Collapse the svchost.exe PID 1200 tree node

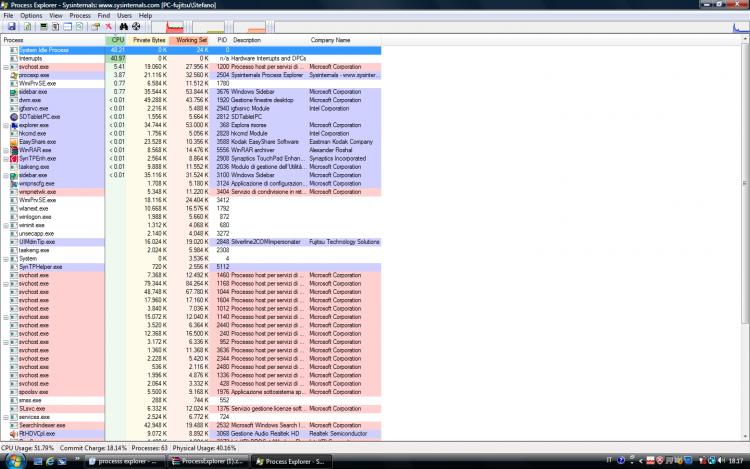point(6,67)
